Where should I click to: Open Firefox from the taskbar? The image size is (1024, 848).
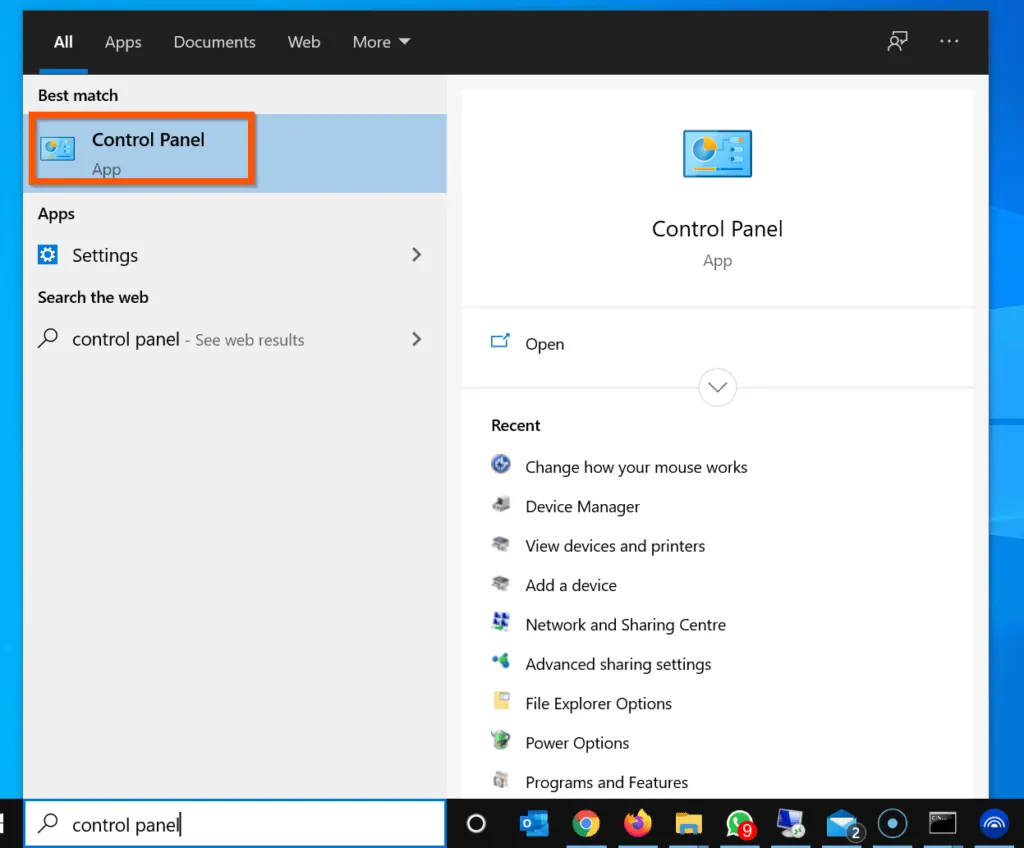(637, 823)
